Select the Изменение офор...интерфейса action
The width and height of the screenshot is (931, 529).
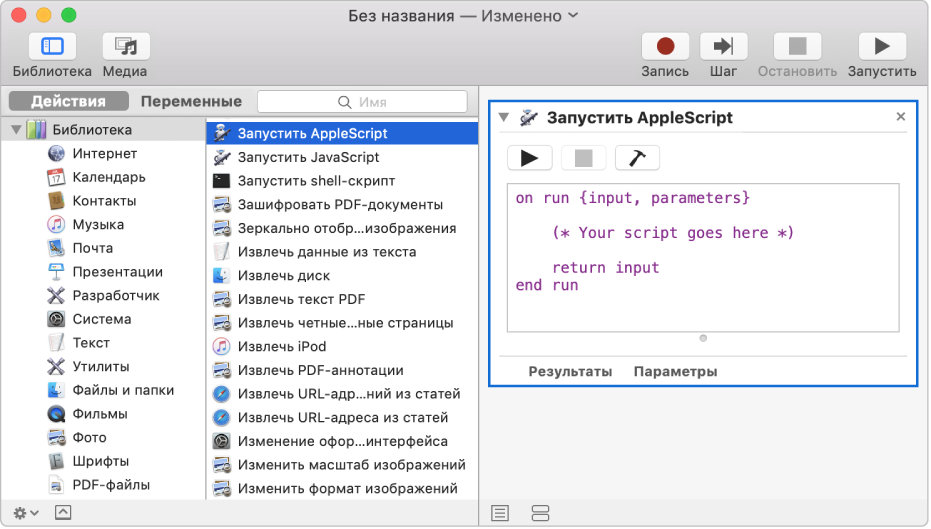[x=342, y=442]
